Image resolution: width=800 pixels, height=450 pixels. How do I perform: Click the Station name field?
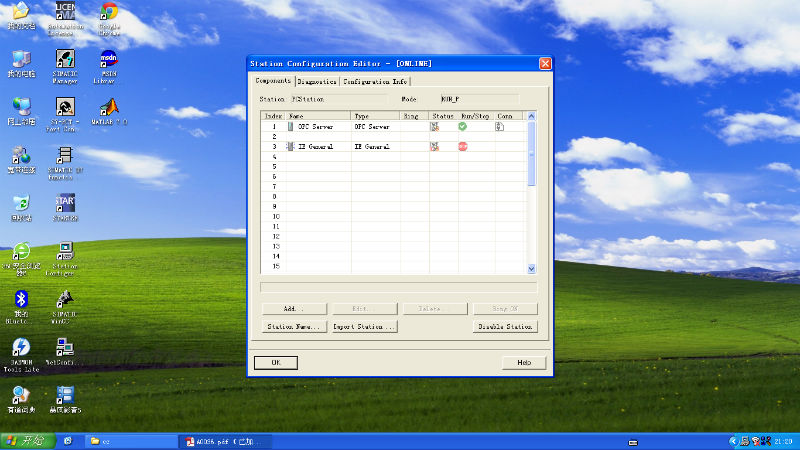(339, 99)
